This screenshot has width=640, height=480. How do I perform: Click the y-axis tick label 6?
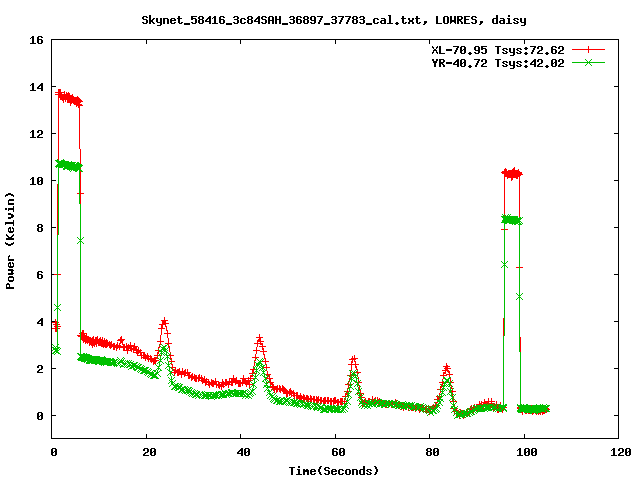tap(40, 275)
